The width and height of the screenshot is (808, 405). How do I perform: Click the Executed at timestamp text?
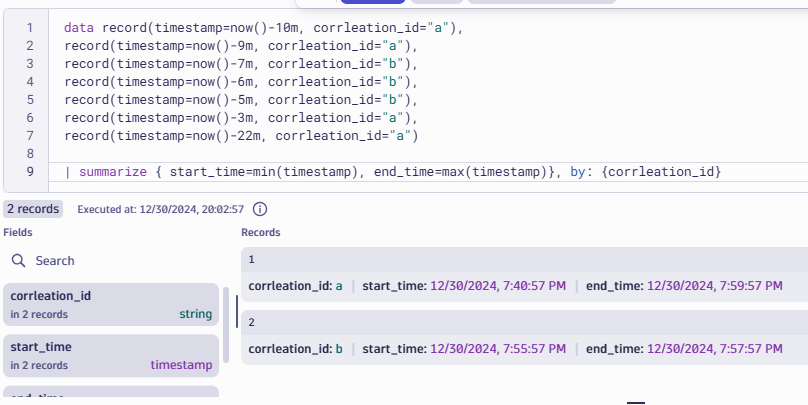pos(160,209)
